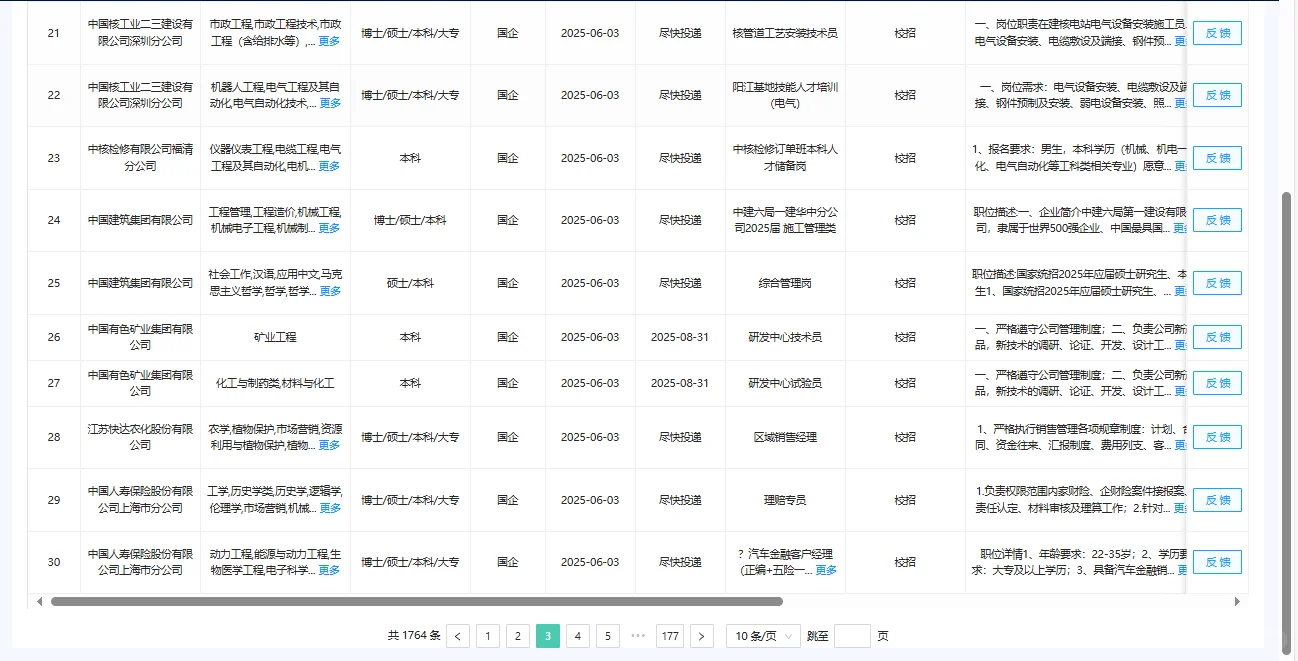
Task: Expand 更多 in row 28 农学 majors list
Action: coord(330,443)
